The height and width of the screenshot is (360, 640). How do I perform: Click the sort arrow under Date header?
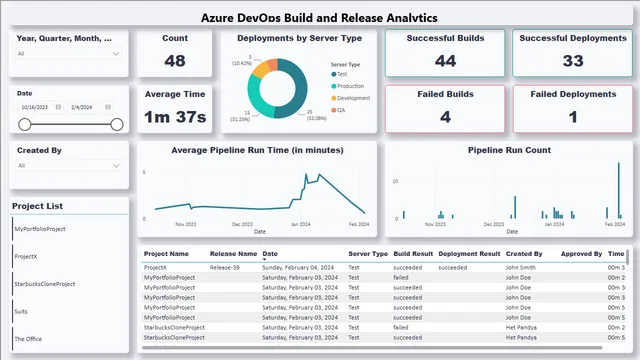tap(264, 259)
